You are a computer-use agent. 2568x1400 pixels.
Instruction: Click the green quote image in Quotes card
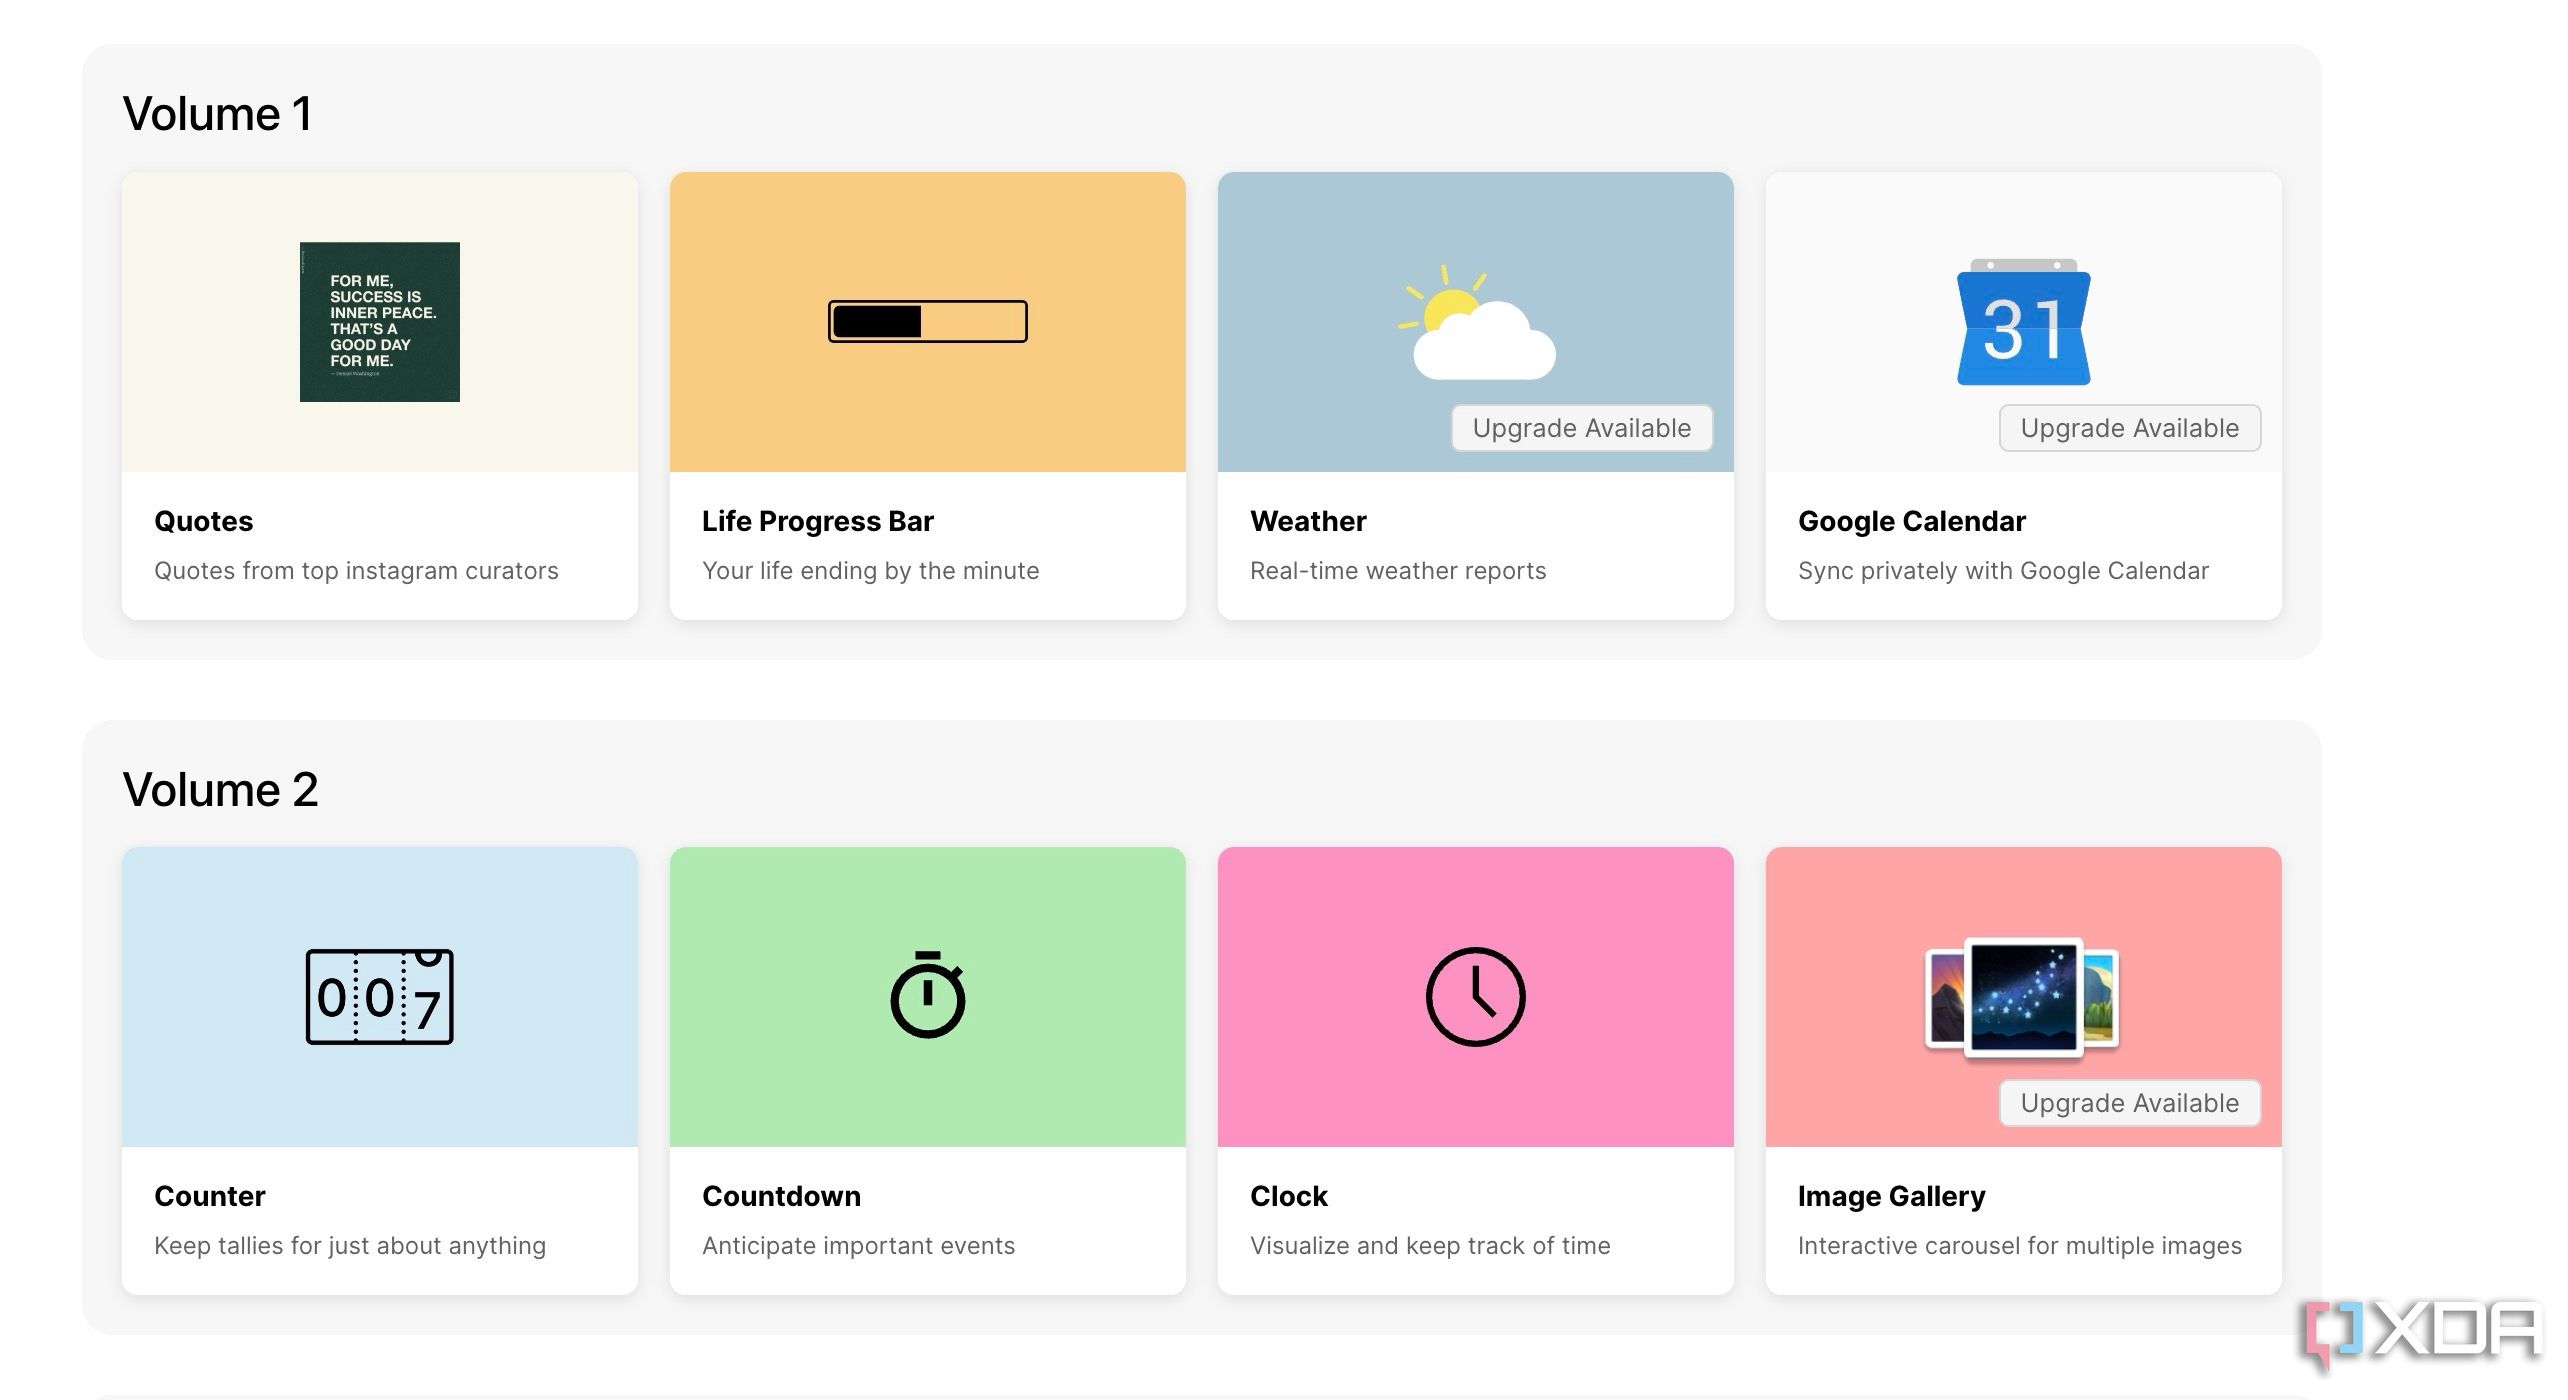[380, 322]
